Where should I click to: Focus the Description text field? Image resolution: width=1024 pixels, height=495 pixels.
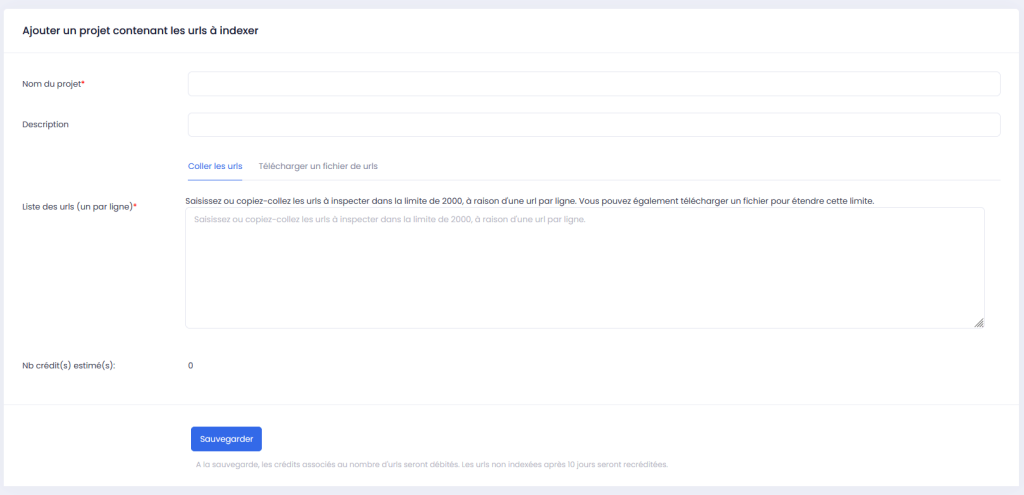(x=593, y=124)
